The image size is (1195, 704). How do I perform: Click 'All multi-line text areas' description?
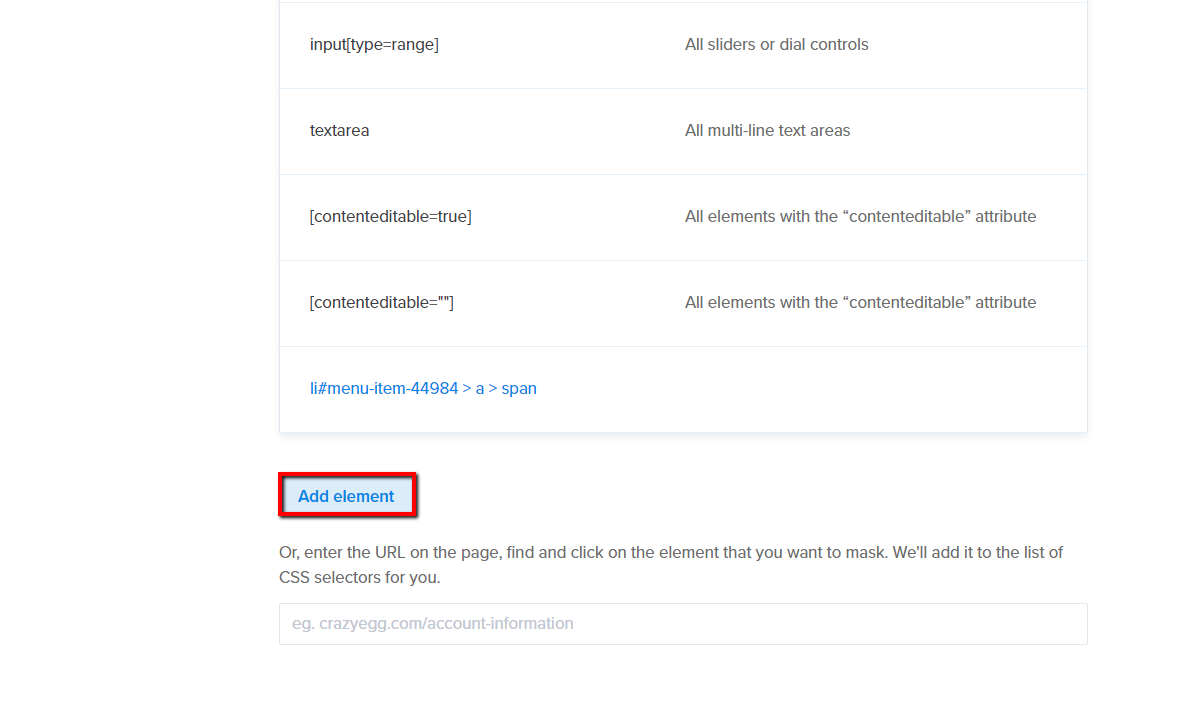767,131
